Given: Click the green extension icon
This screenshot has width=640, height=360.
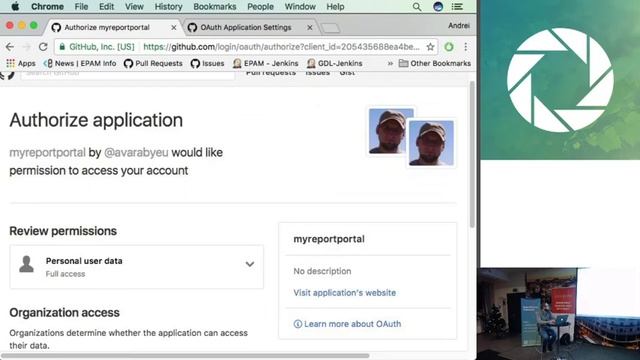Looking at the screenshot, I should [x=449, y=47].
